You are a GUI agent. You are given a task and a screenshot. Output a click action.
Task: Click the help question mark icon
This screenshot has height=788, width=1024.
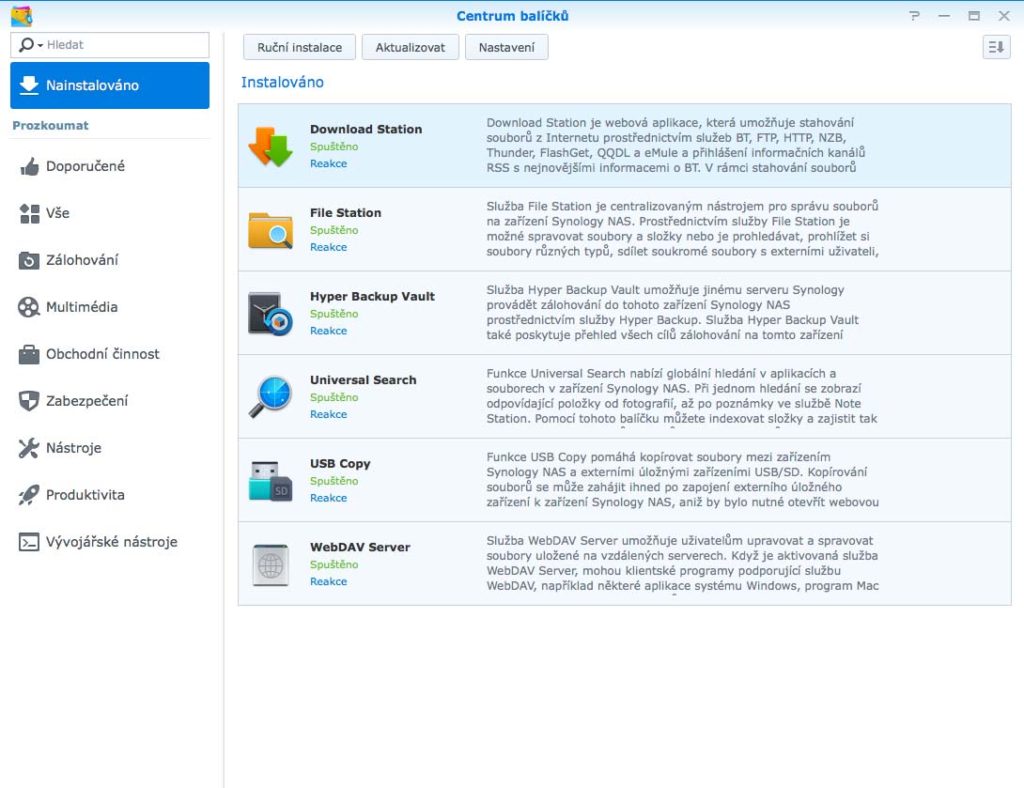[913, 15]
